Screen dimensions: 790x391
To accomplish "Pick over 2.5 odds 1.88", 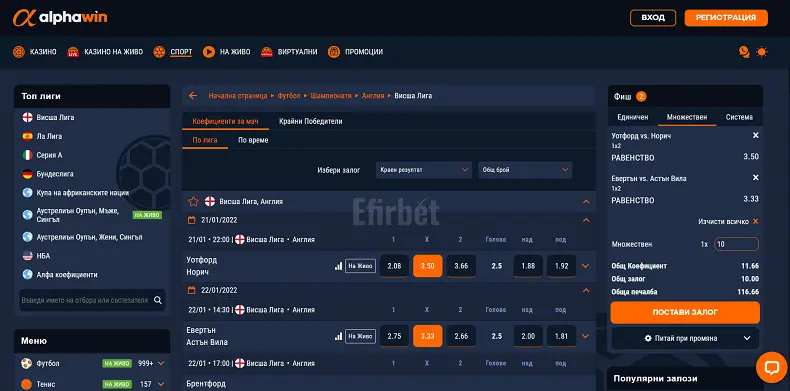I will (528, 266).
